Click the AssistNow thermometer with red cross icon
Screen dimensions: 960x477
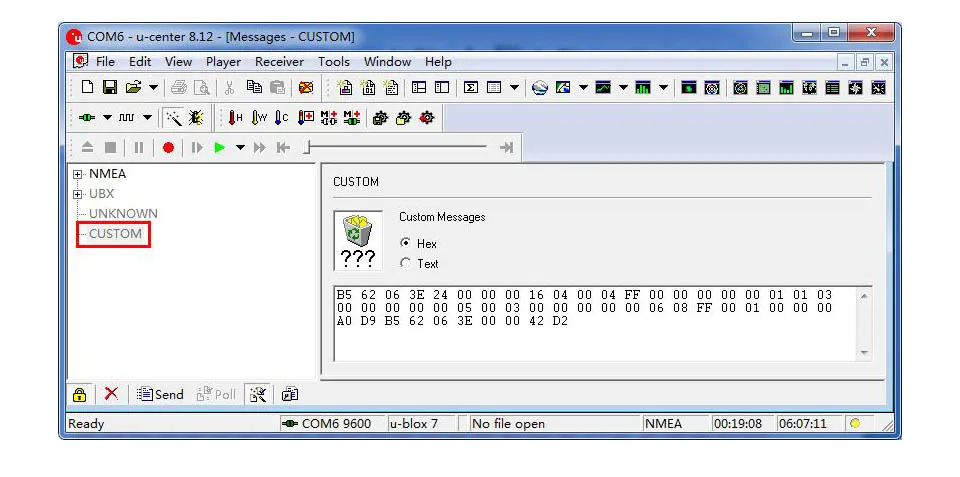click(x=306, y=117)
